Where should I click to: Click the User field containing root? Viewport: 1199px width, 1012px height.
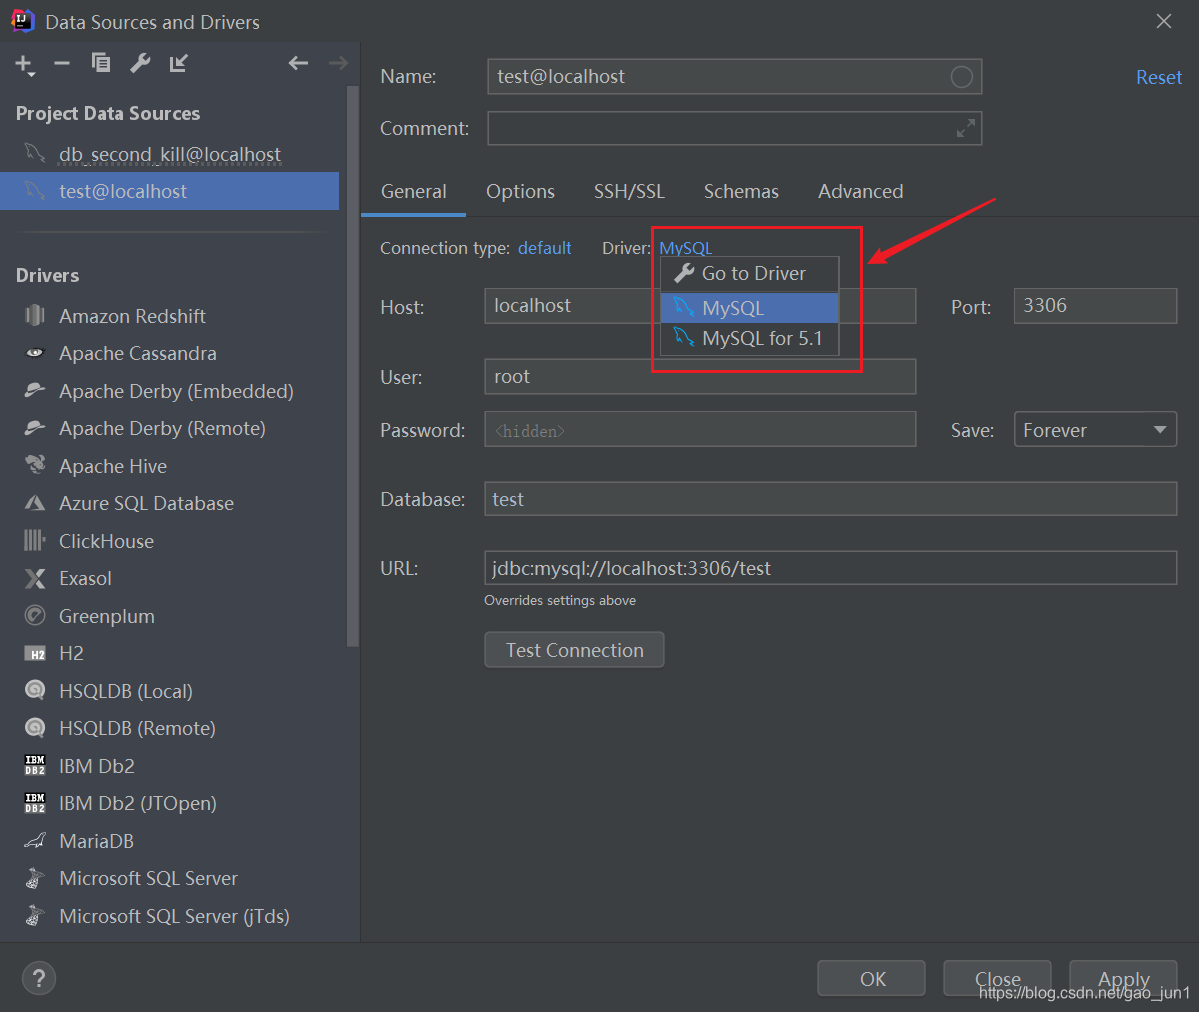pos(700,376)
